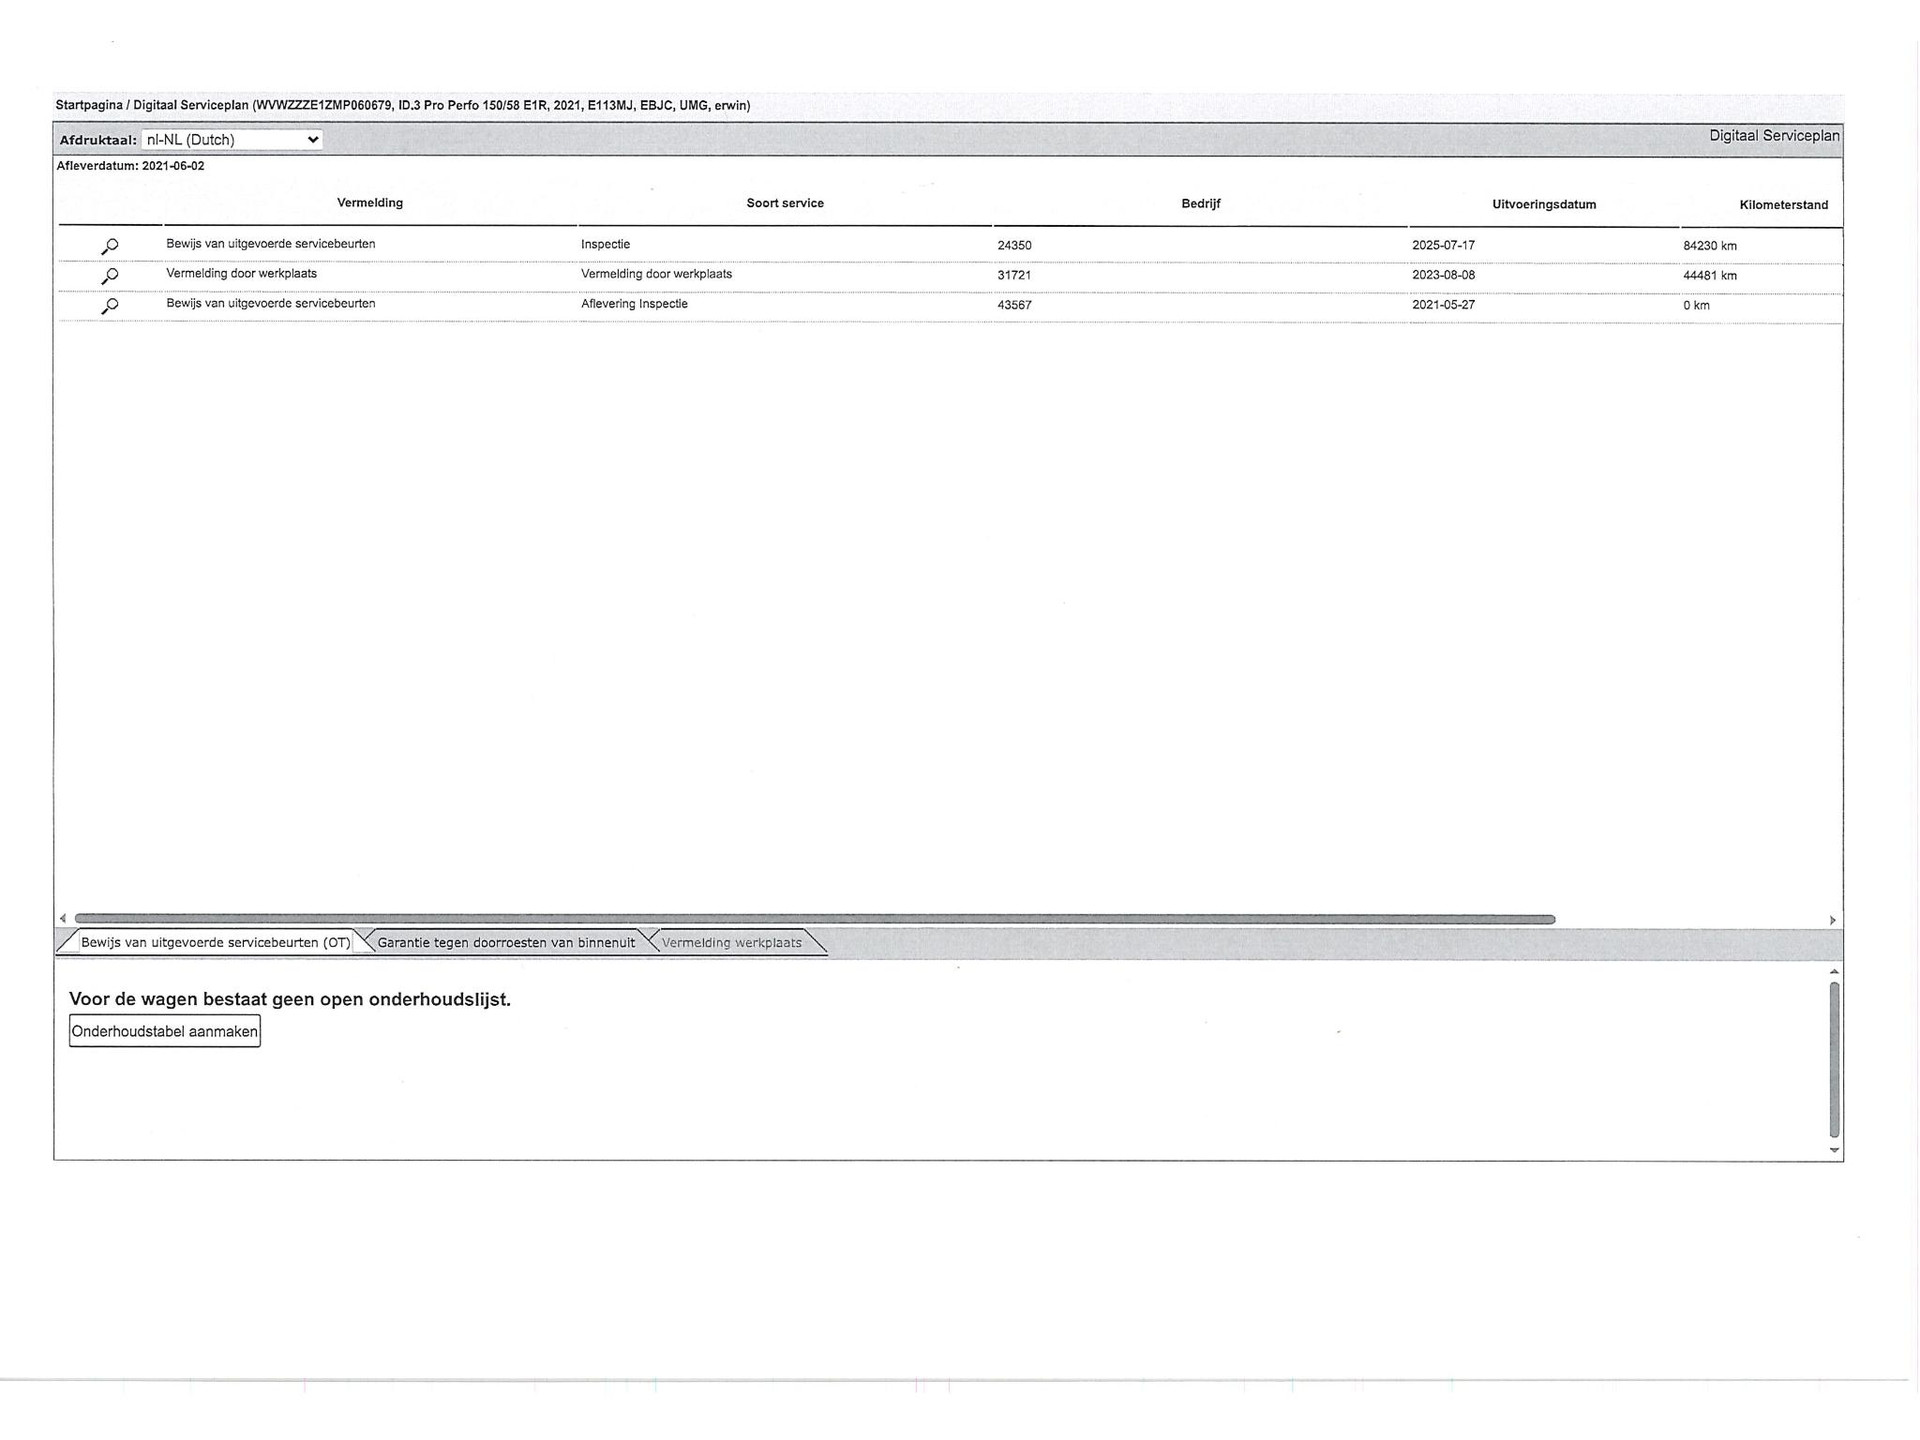
Task: Select the Vermelding werkplaats tab
Action: point(731,943)
